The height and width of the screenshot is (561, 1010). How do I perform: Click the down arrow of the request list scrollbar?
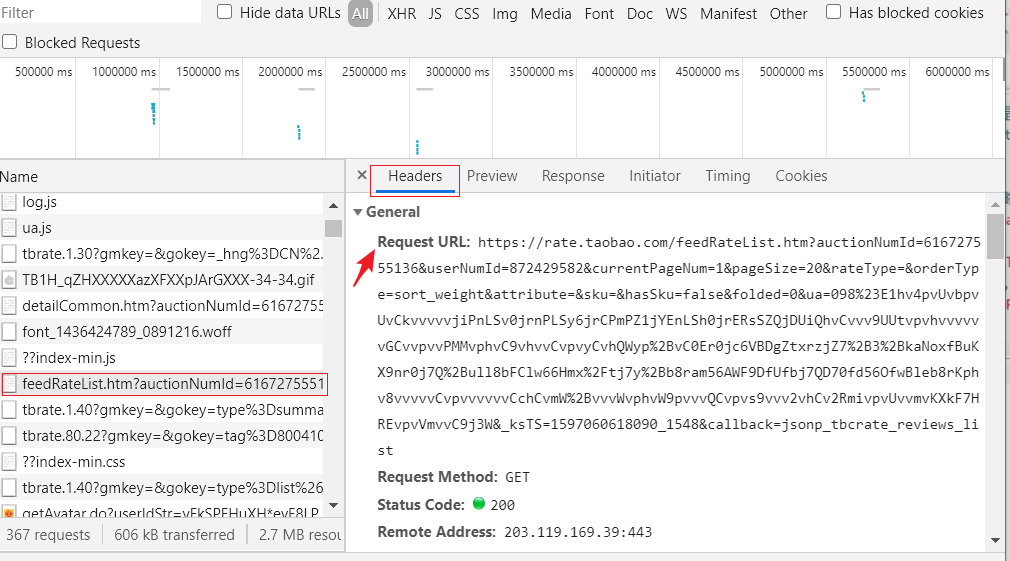click(x=333, y=505)
